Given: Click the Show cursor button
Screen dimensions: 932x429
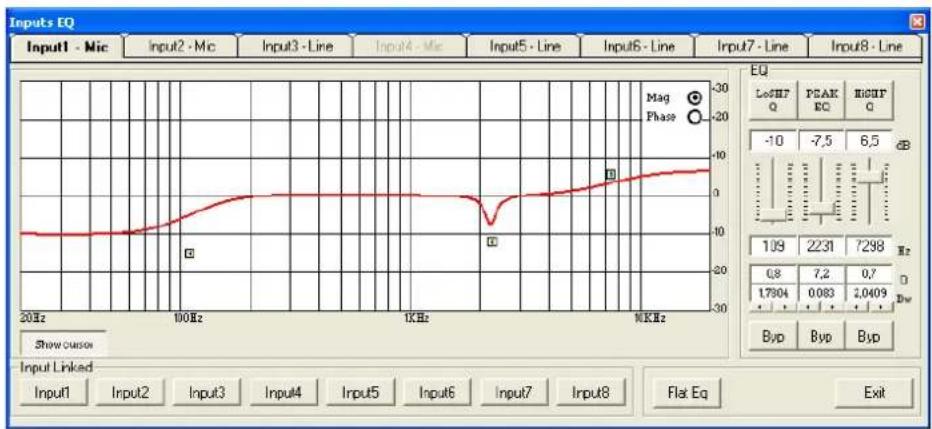Looking at the screenshot, I should point(63,343).
